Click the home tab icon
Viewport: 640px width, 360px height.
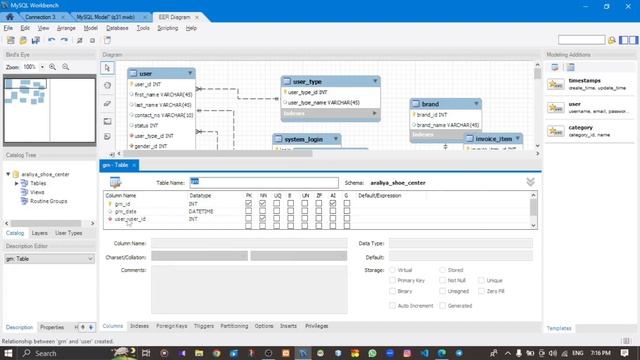click(x=10, y=17)
